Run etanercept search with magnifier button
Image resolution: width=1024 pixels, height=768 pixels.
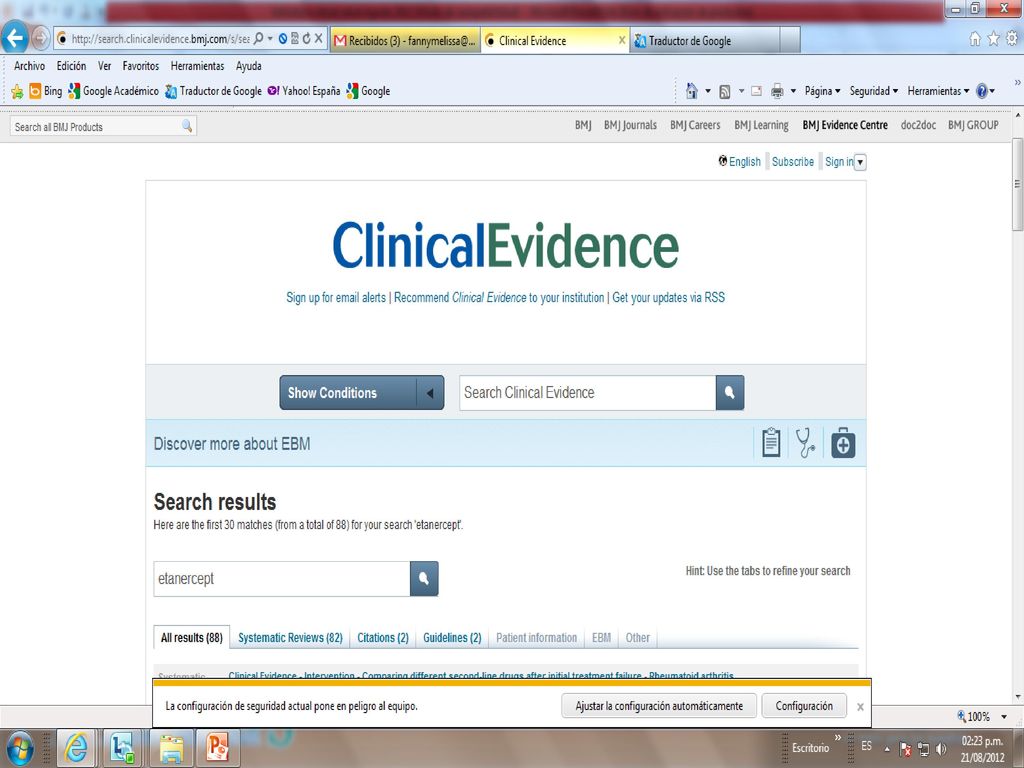coord(424,579)
